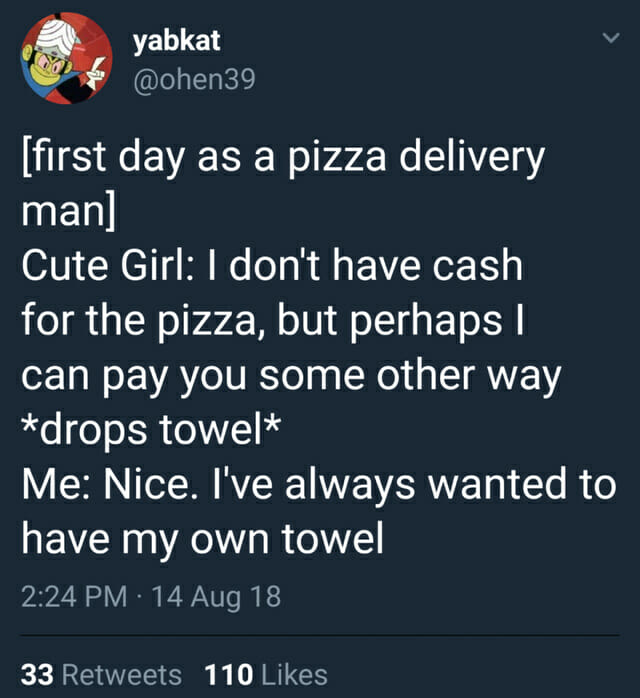This screenshot has height=698, width=640.
Task: Click the retweet count number 33
Action: click(x=37, y=674)
